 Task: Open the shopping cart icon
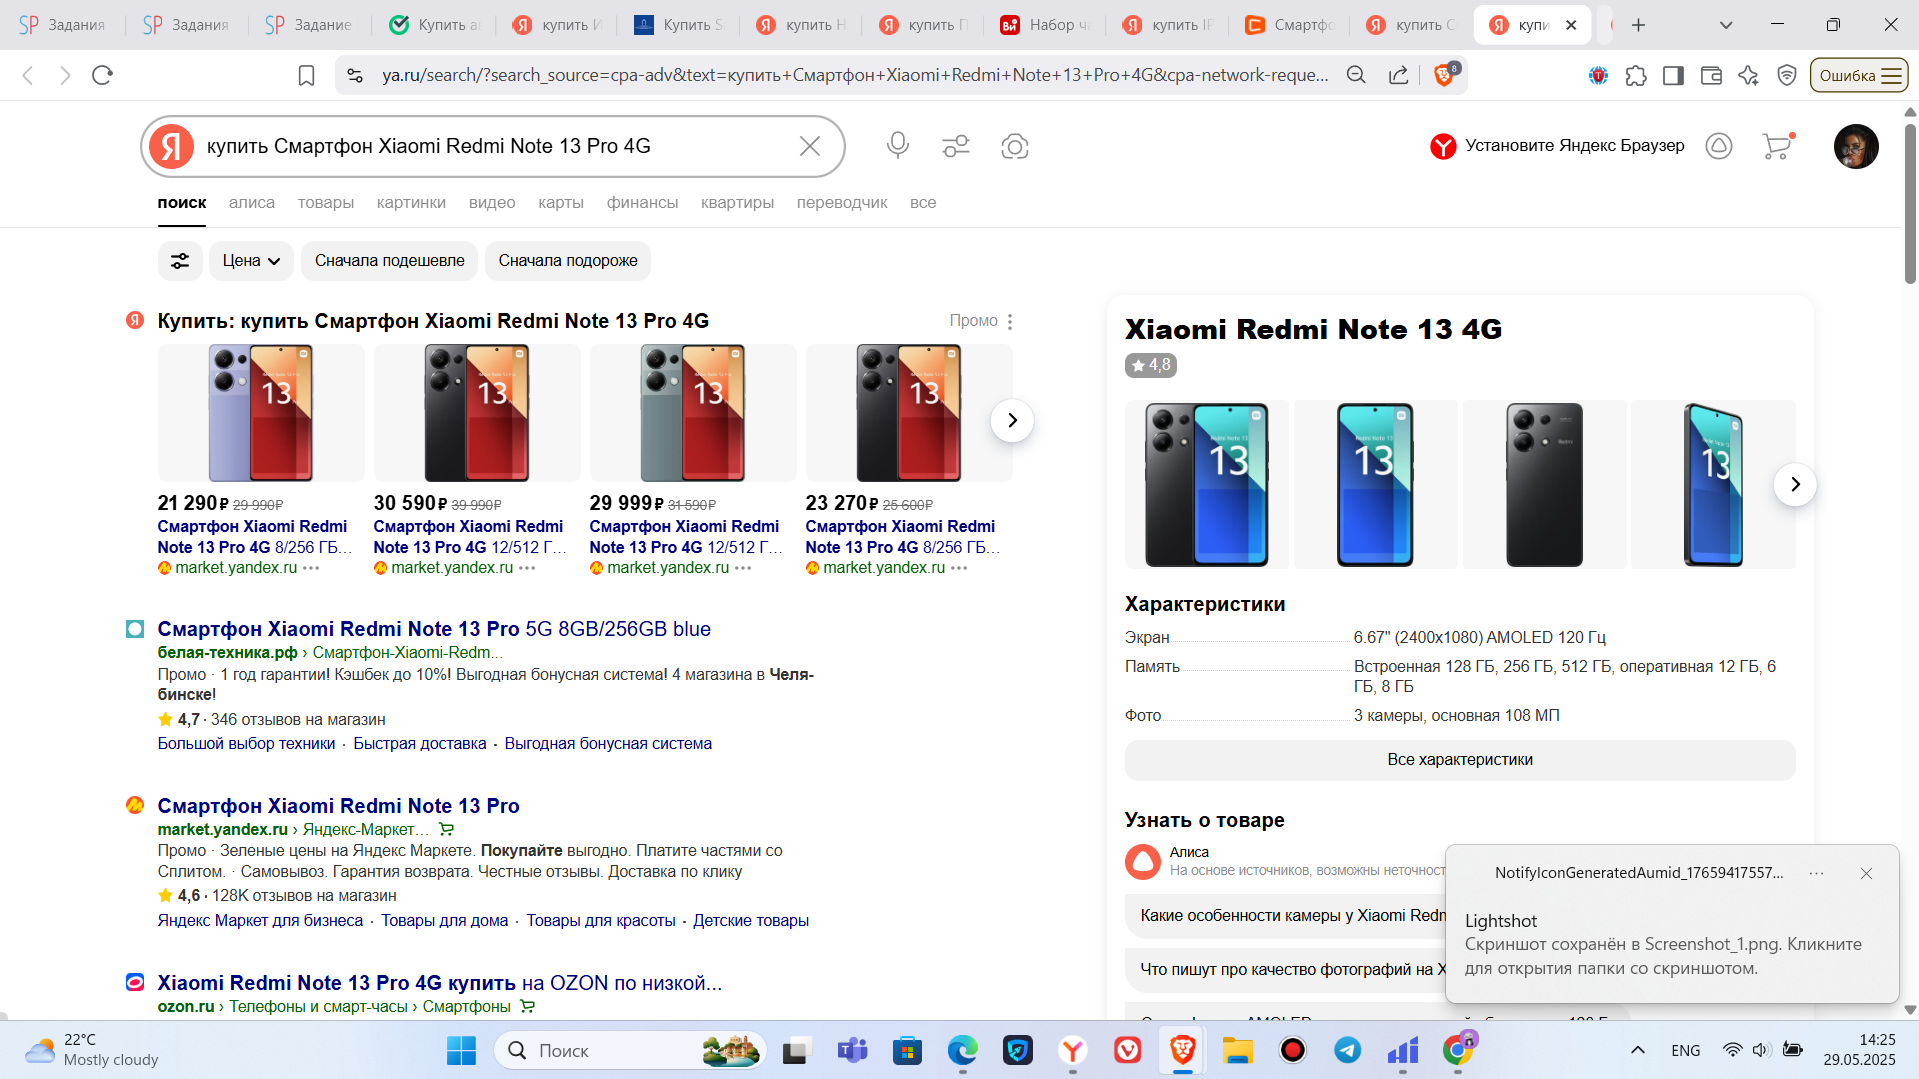[1777, 146]
